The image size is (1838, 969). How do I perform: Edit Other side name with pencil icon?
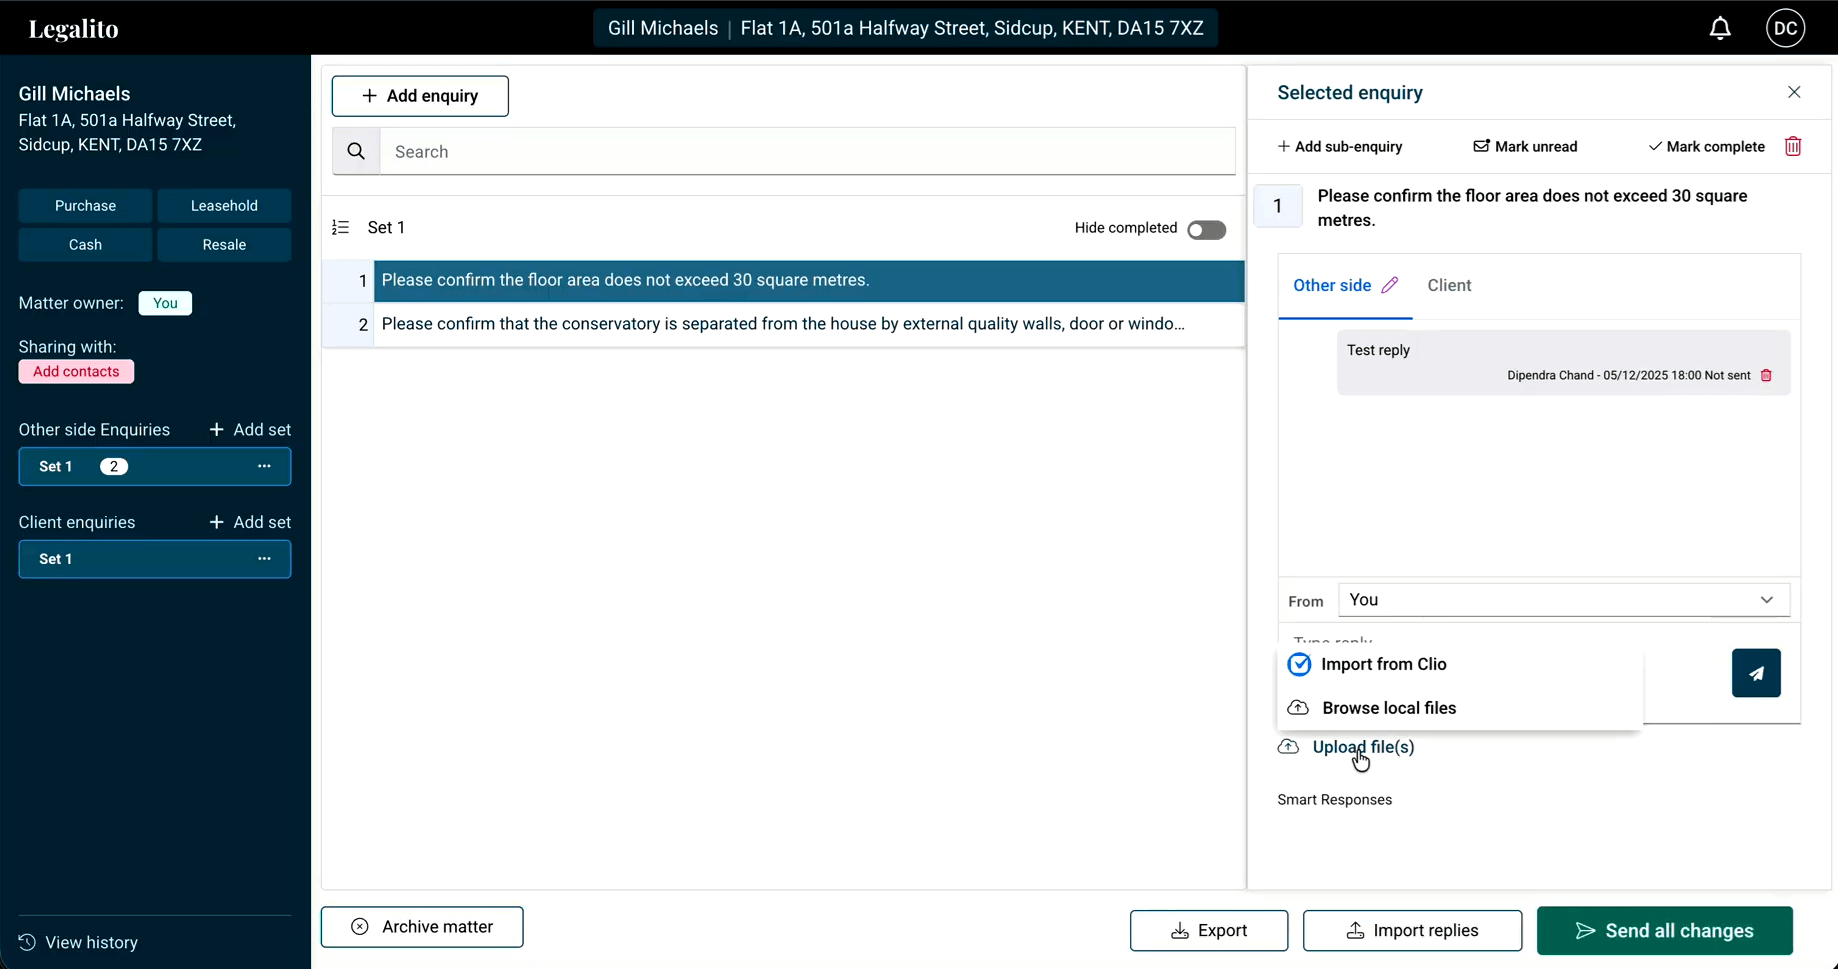(x=1389, y=286)
